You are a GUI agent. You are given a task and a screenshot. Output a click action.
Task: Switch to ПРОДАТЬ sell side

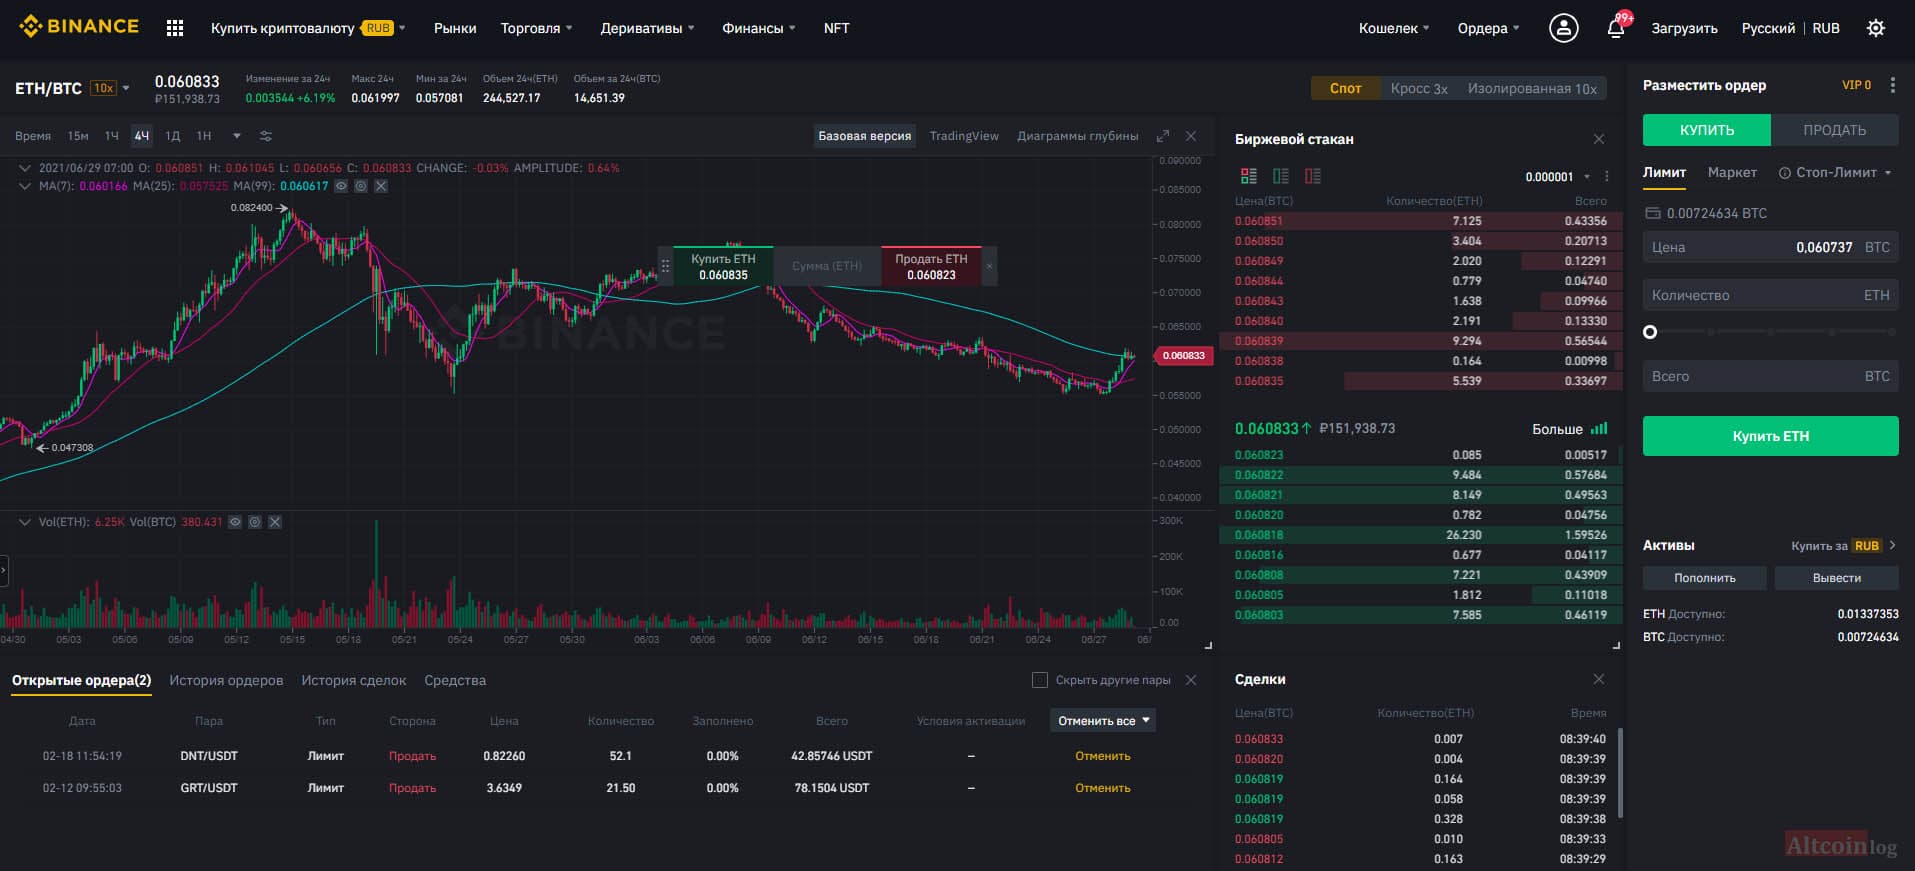pyautogui.click(x=1834, y=130)
